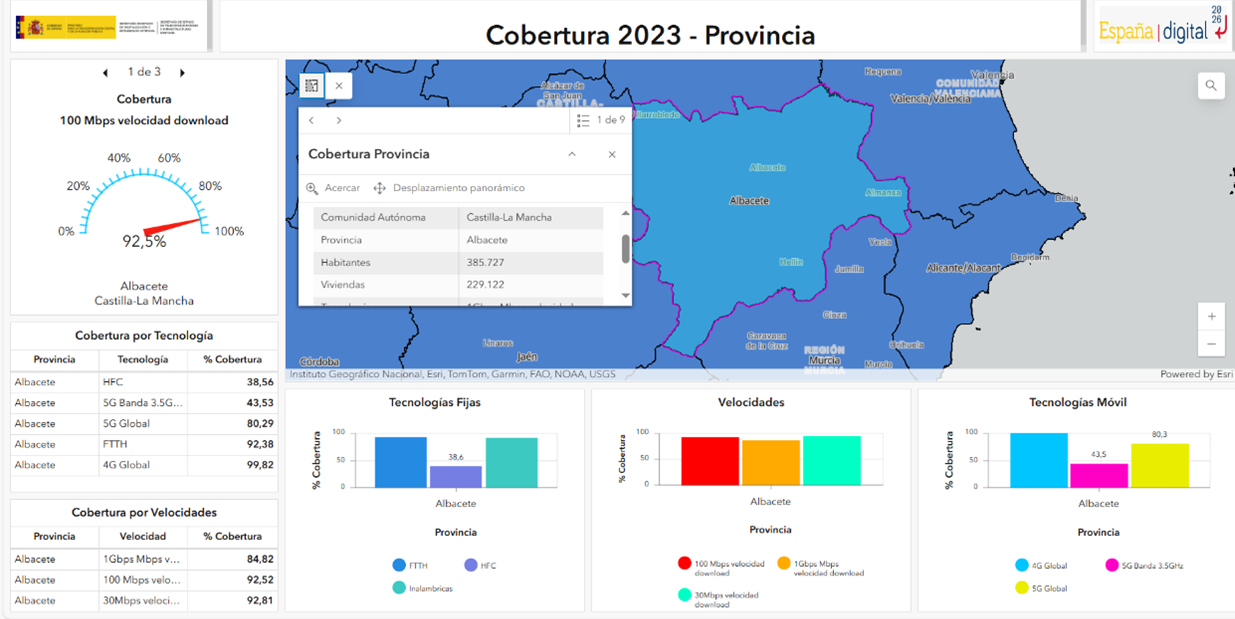
Task: Click Castilla-La Mancha value in popup
Action: coord(509,217)
